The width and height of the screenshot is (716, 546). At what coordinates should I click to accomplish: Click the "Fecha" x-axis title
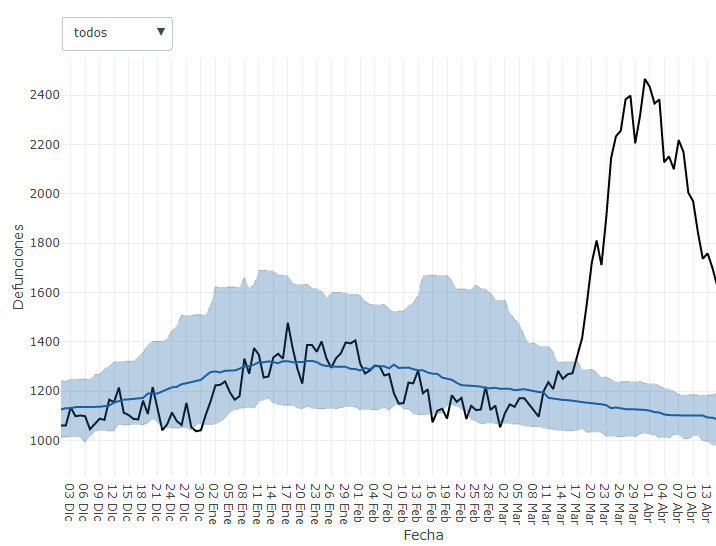(x=423, y=535)
